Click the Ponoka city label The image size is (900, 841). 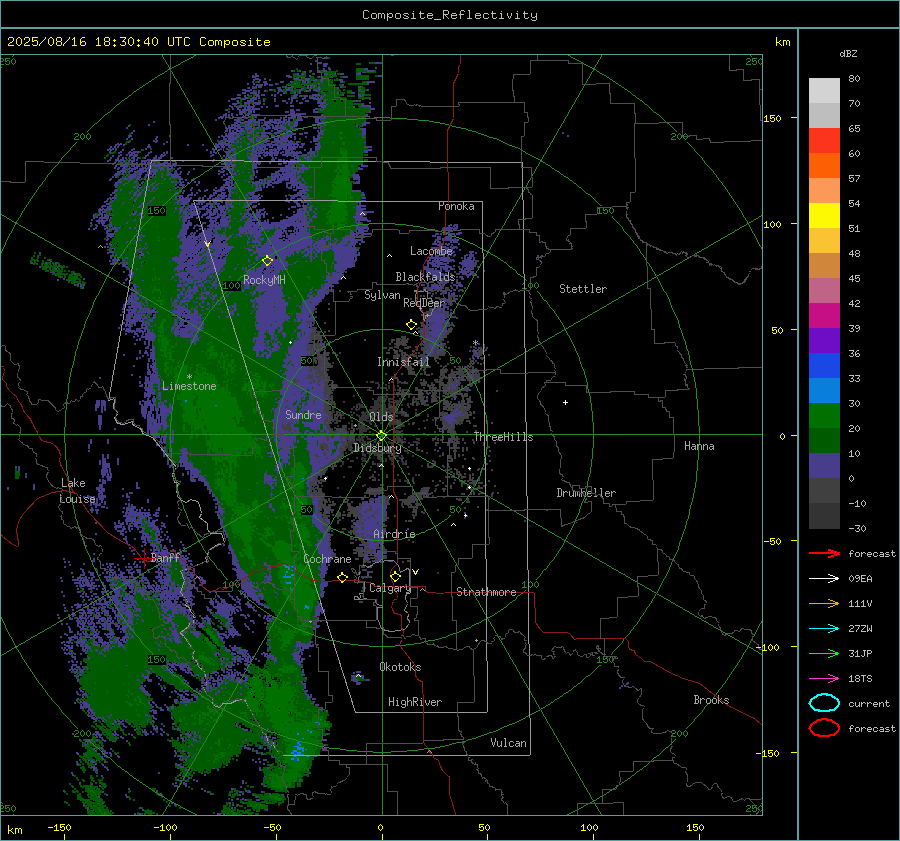tap(456, 206)
